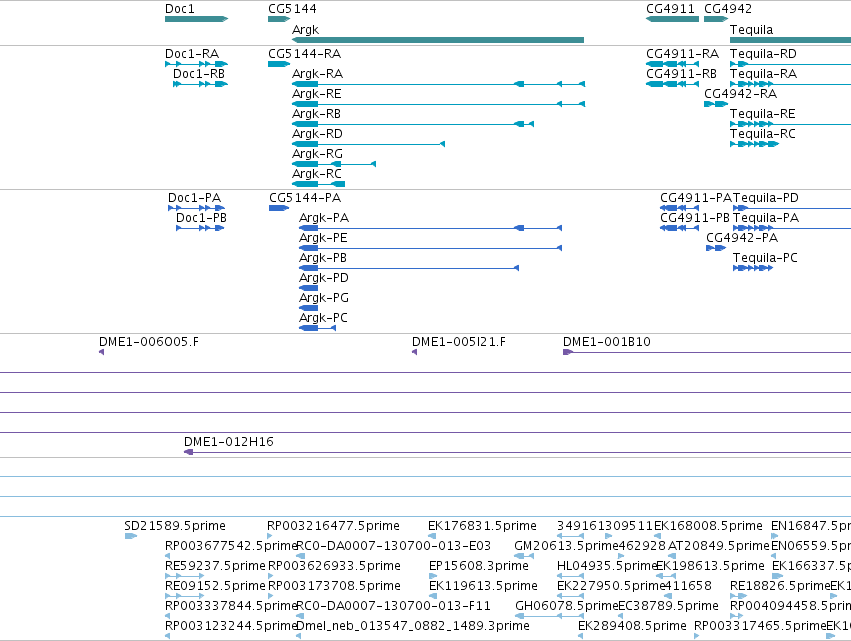This screenshot has width=851, height=641.
Task: Select the CG4942 gene label
Action: coord(728,9)
